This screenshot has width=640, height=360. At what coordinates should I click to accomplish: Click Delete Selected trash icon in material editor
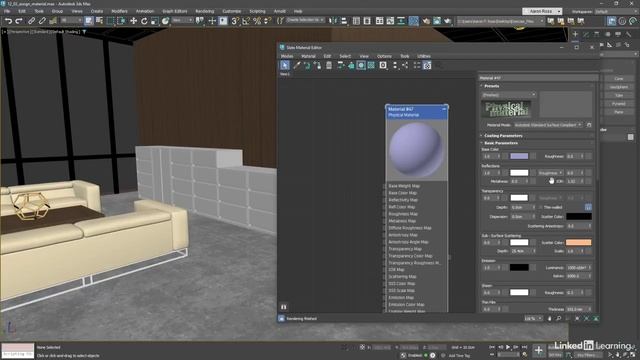pos(329,65)
